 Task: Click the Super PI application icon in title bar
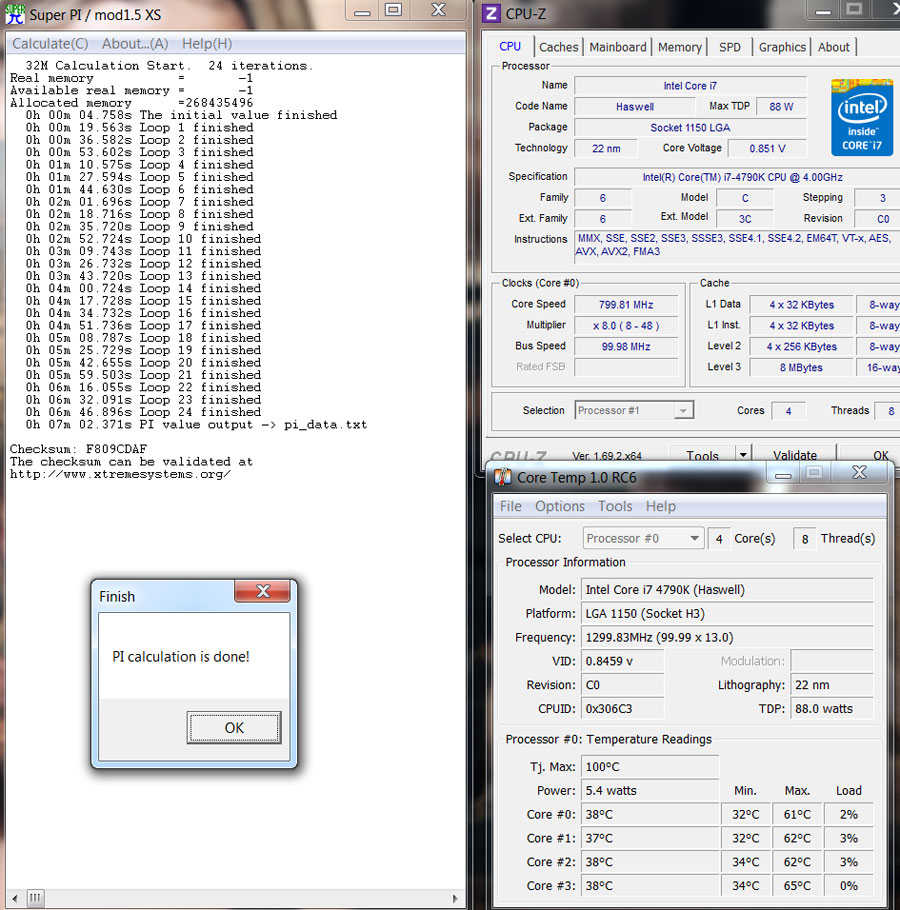click(x=15, y=14)
